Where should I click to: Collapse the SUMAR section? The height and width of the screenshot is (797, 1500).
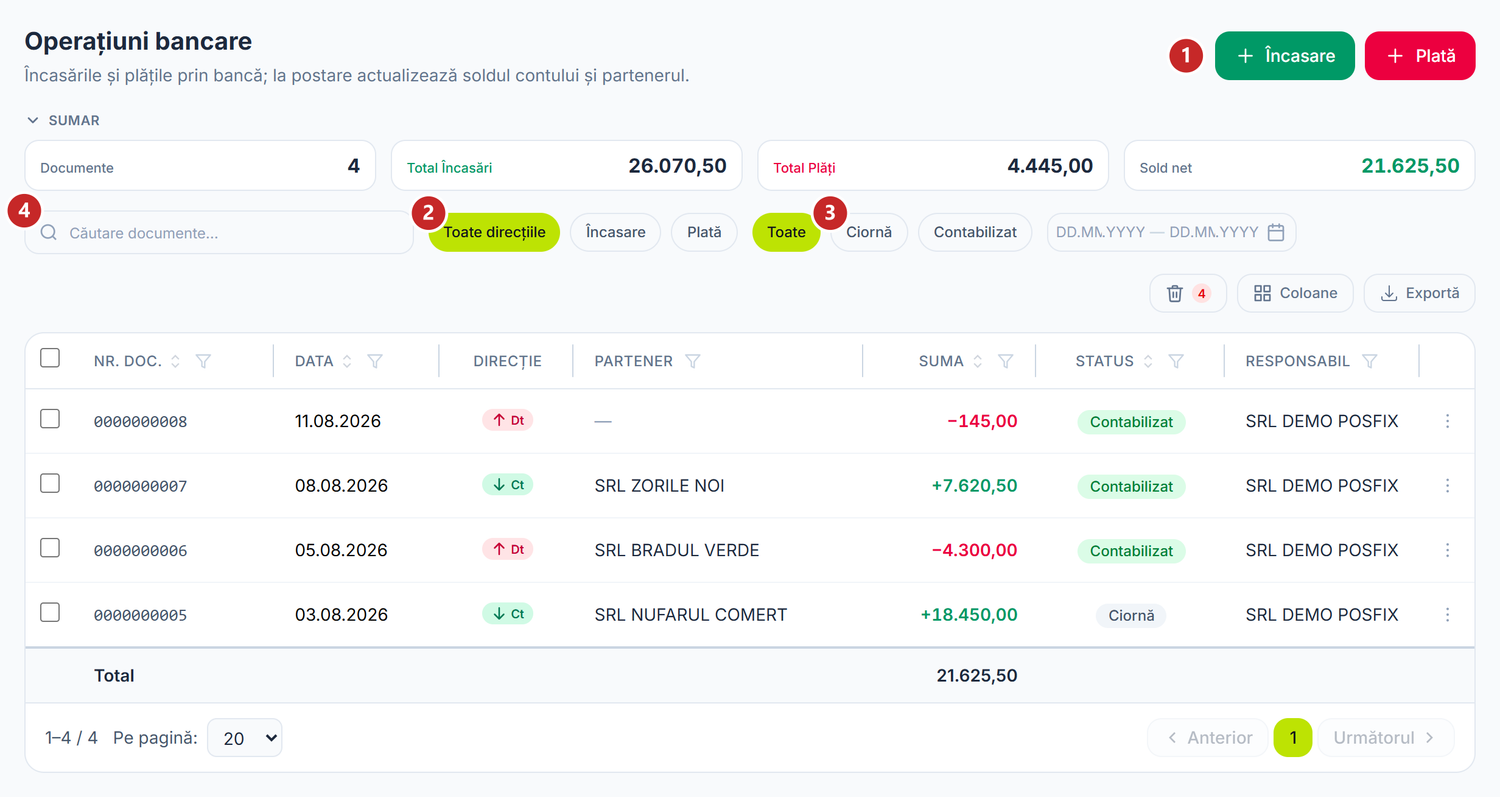click(63, 120)
